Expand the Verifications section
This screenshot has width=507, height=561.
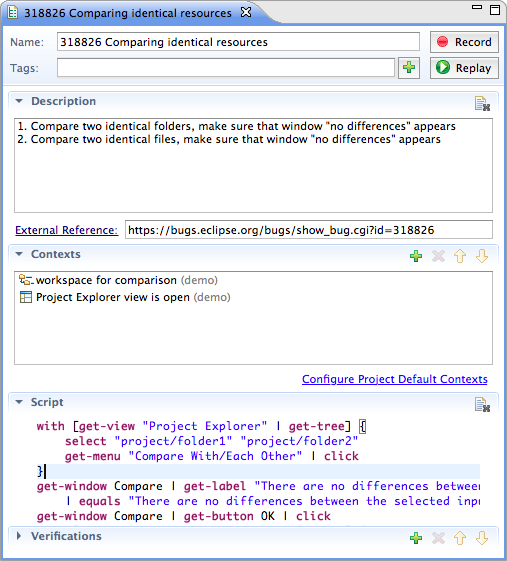click(19, 536)
